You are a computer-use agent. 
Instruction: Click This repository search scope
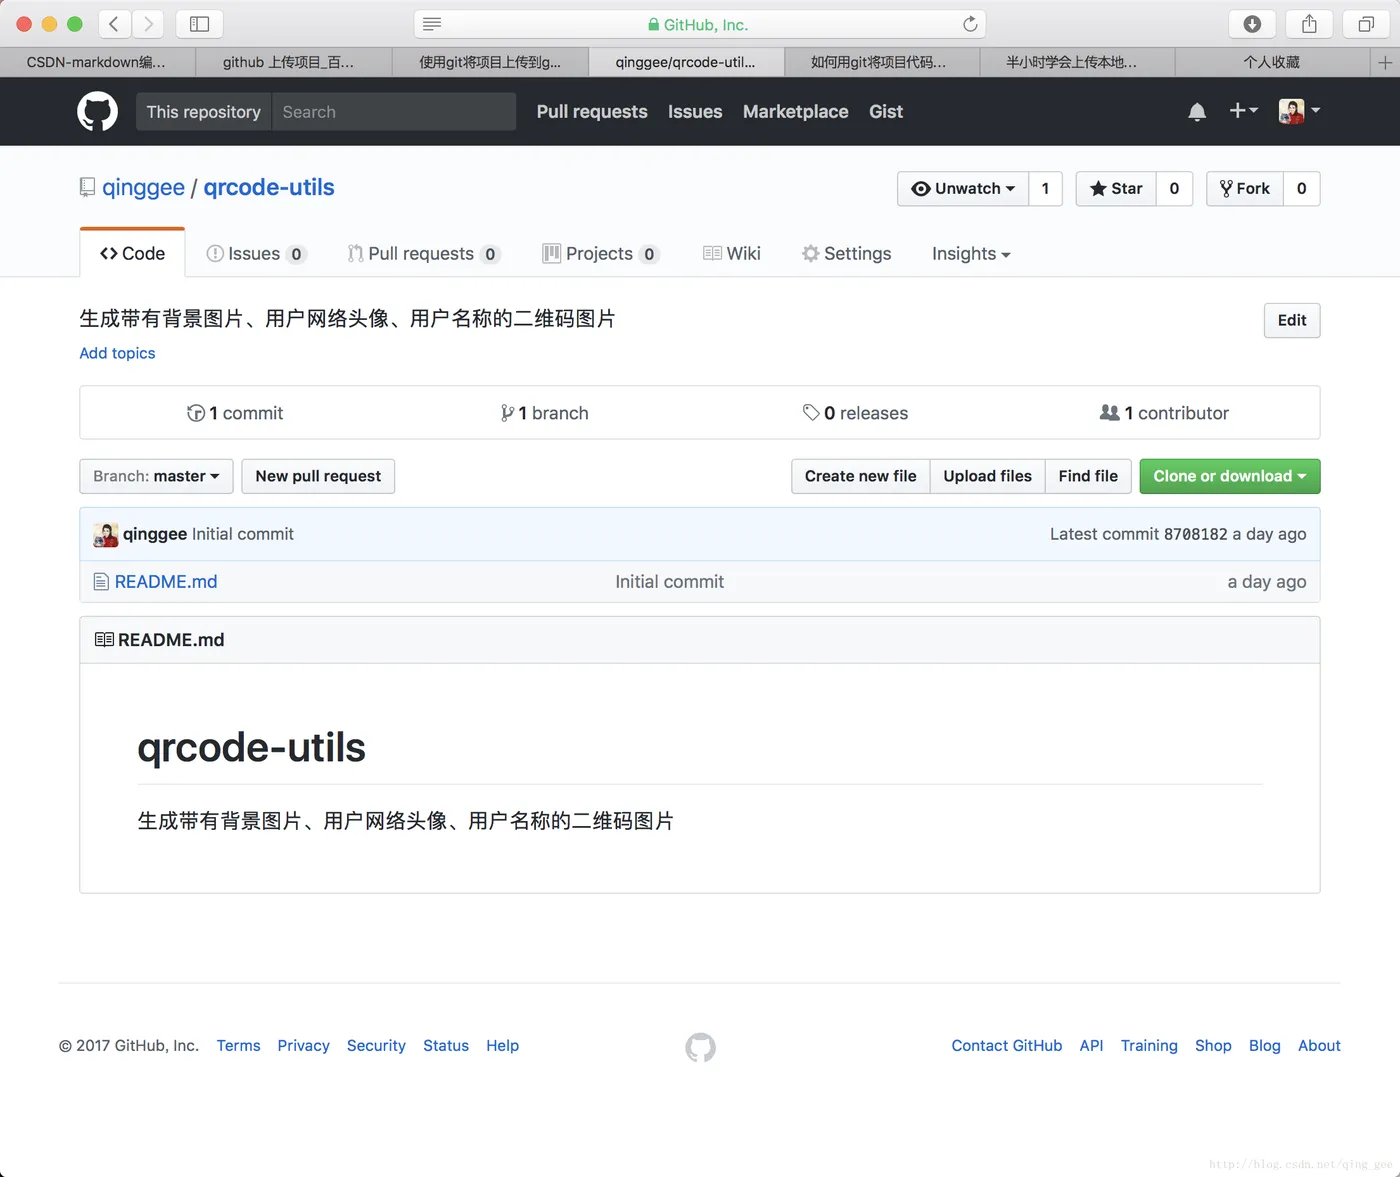coord(204,112)
